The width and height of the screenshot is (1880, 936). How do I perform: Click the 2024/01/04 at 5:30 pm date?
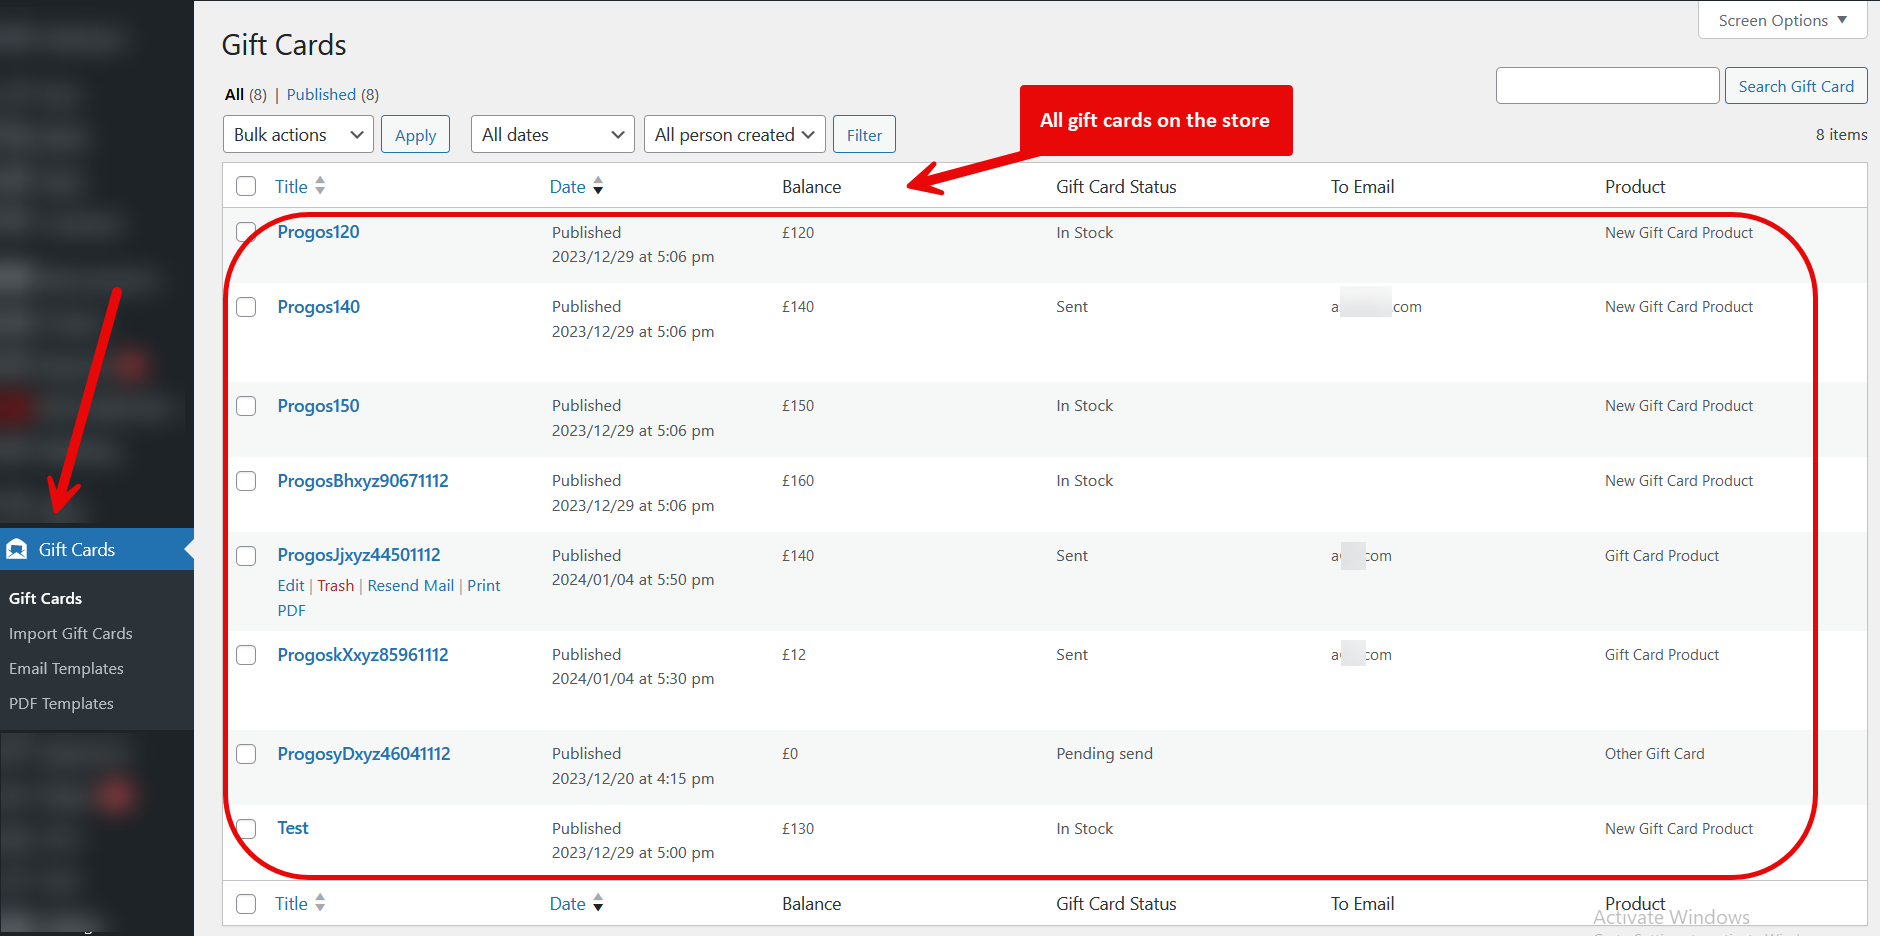(633, 678)
